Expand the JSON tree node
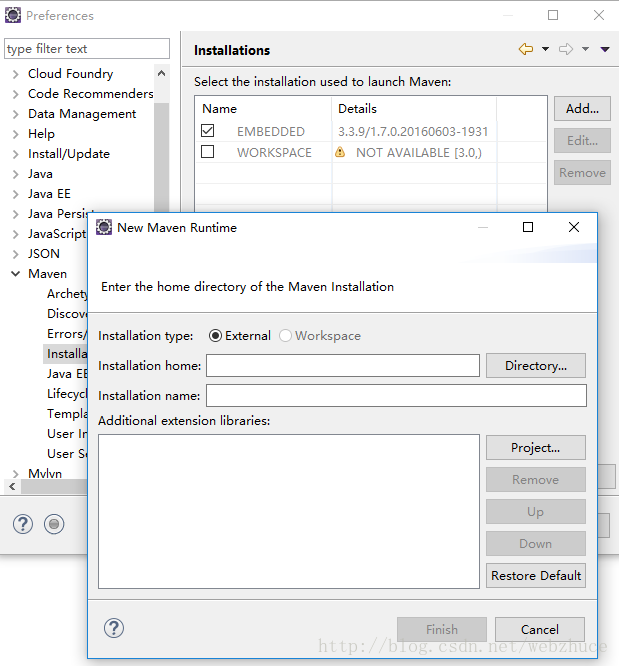Viewport: 619px width, 666px height. coord(16,254)
